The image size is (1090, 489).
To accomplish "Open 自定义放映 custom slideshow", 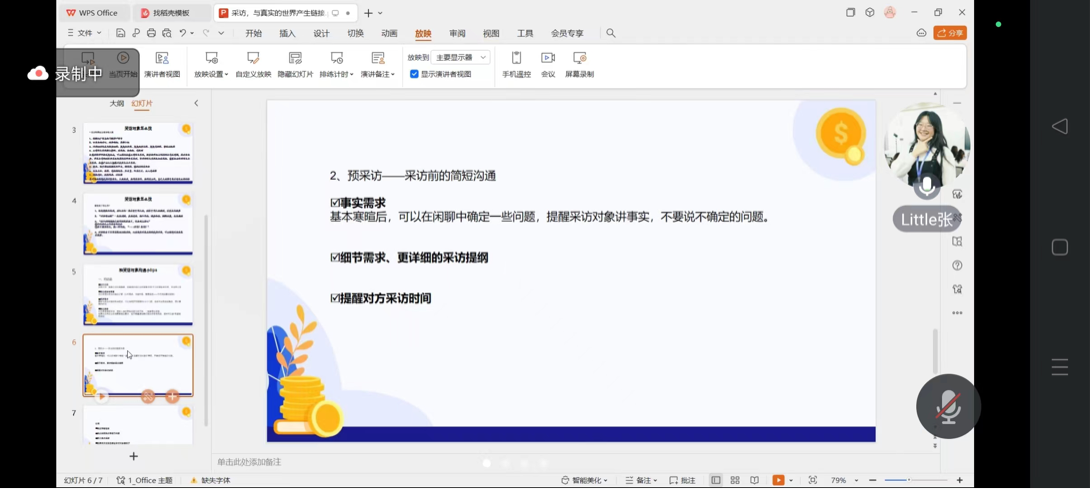I will (253, 63).
